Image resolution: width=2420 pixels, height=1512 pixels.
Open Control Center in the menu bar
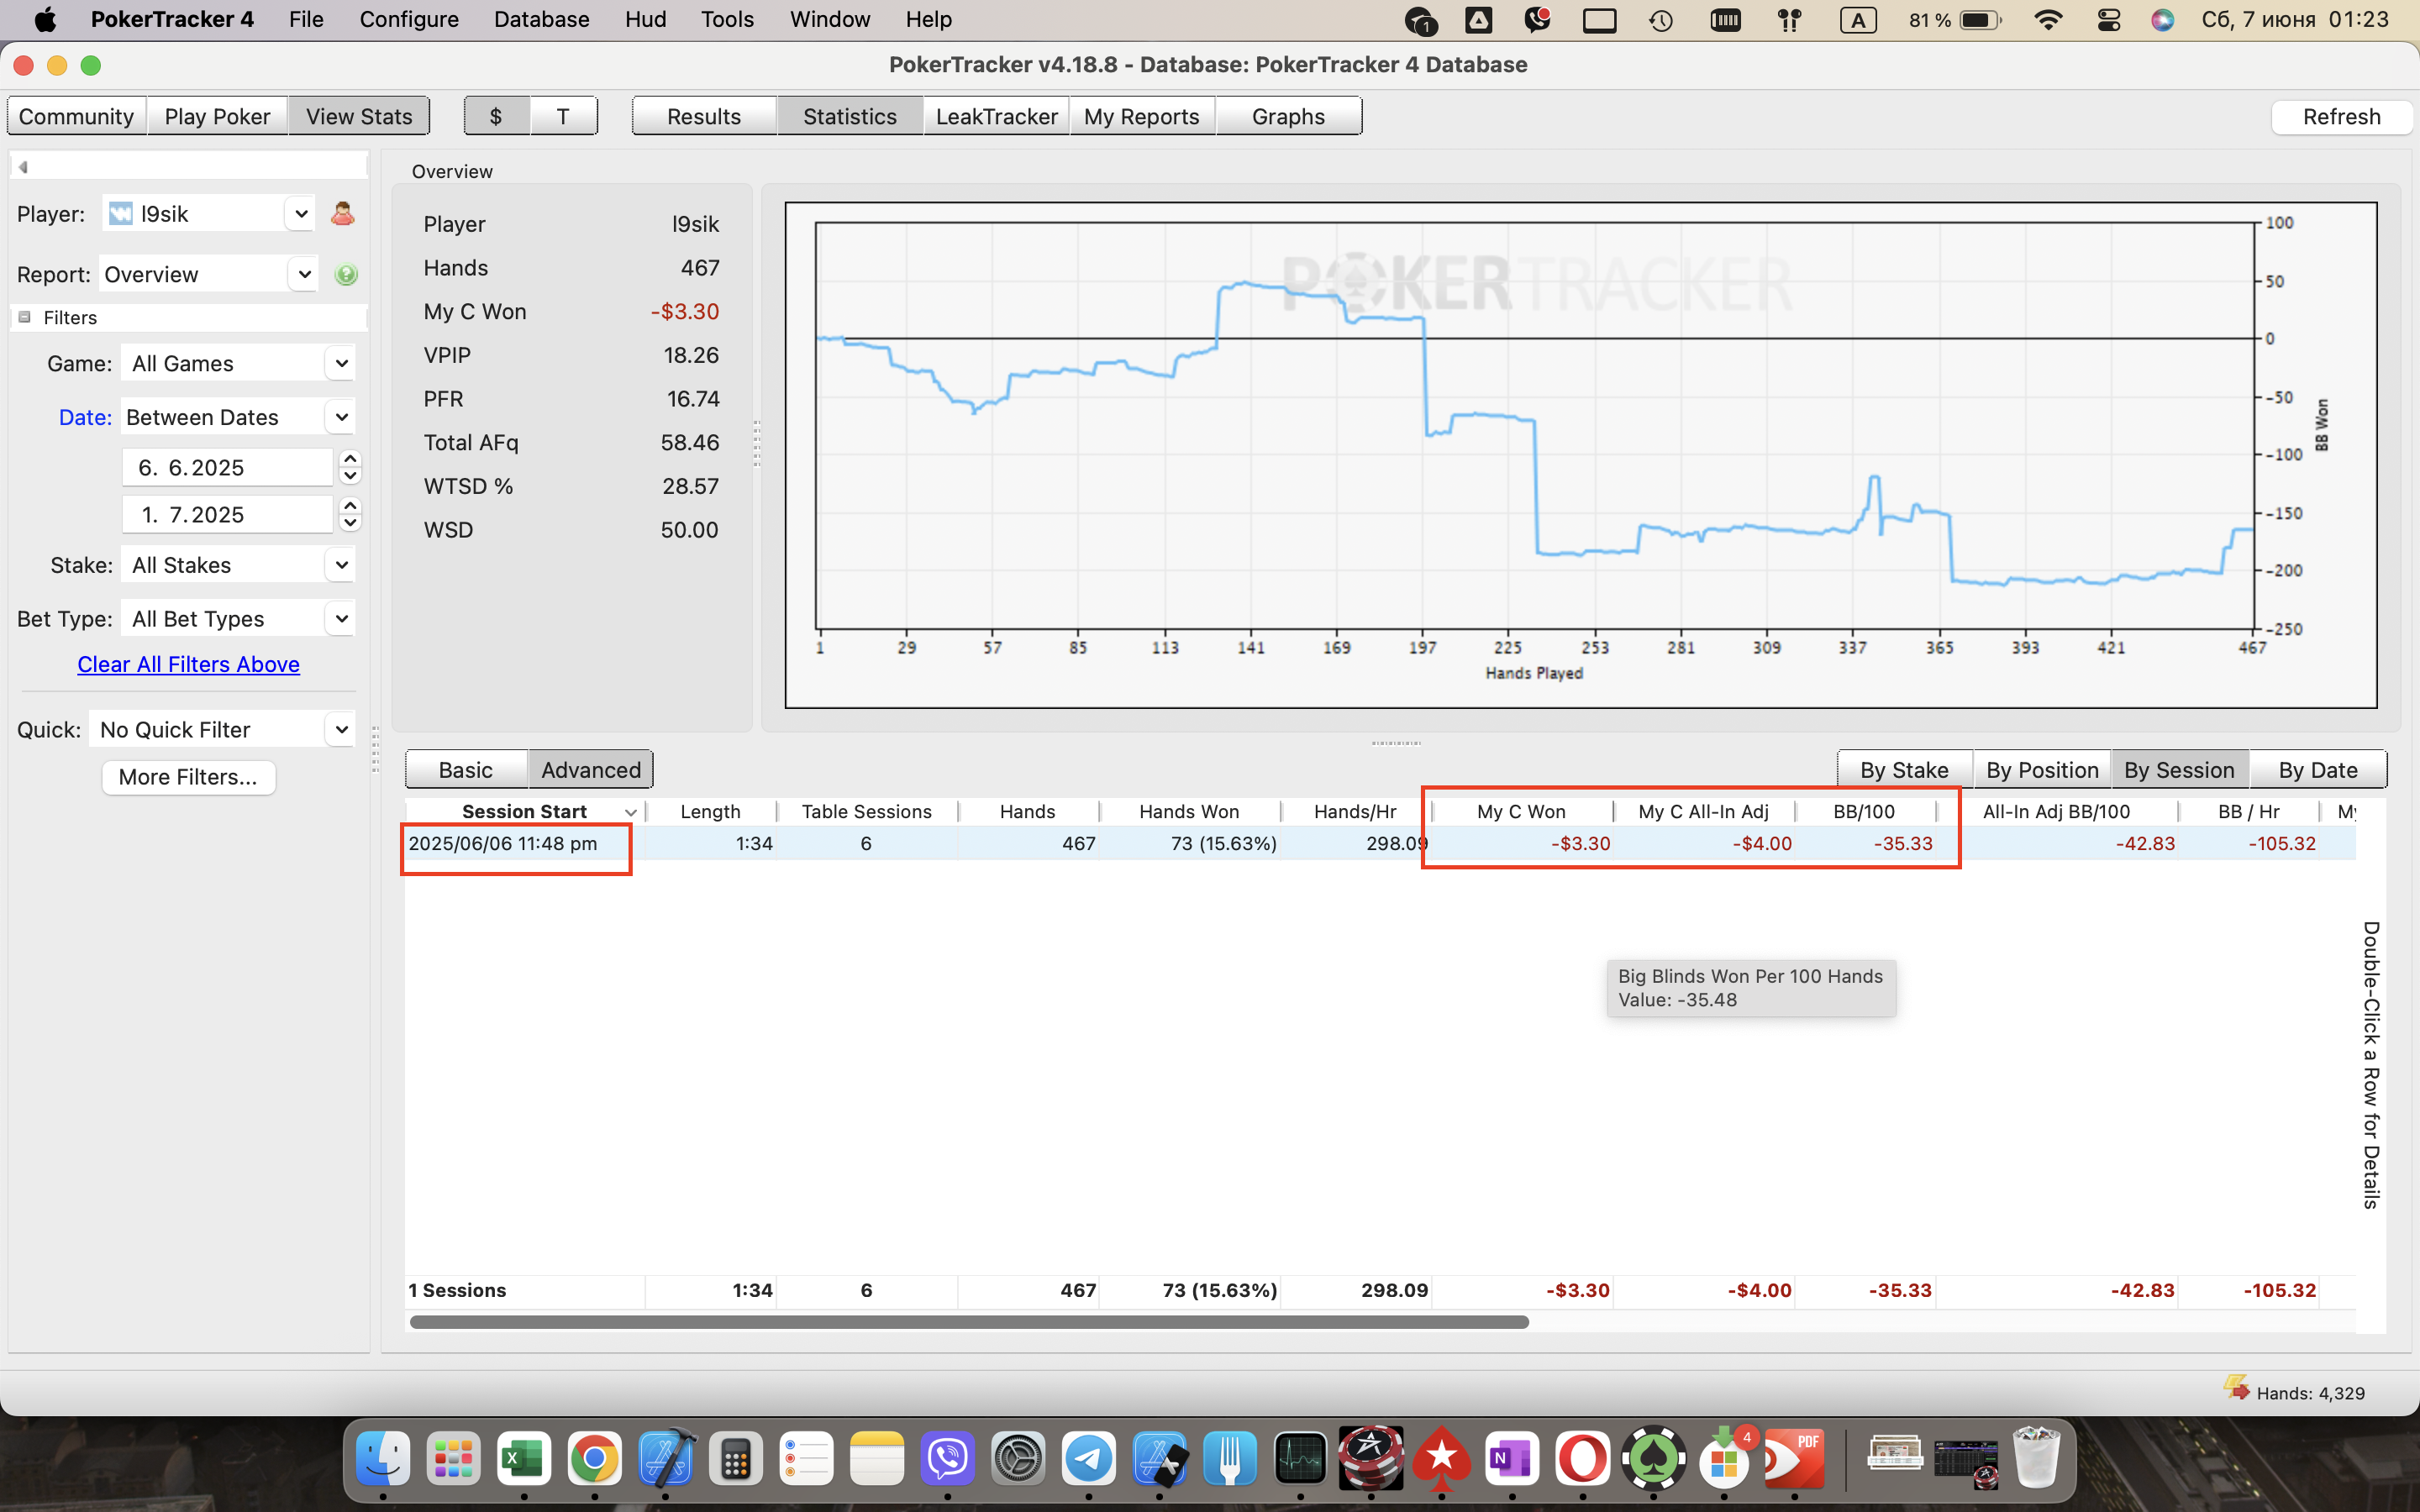[x=2108, y=19]
